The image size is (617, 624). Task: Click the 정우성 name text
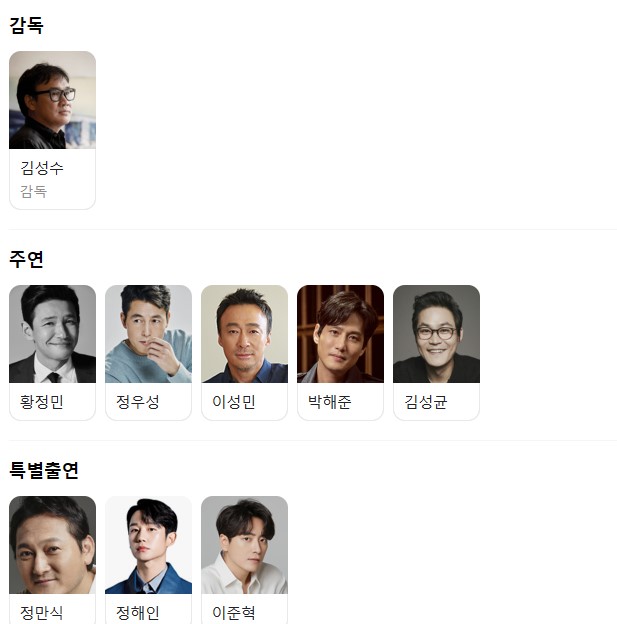138,402
